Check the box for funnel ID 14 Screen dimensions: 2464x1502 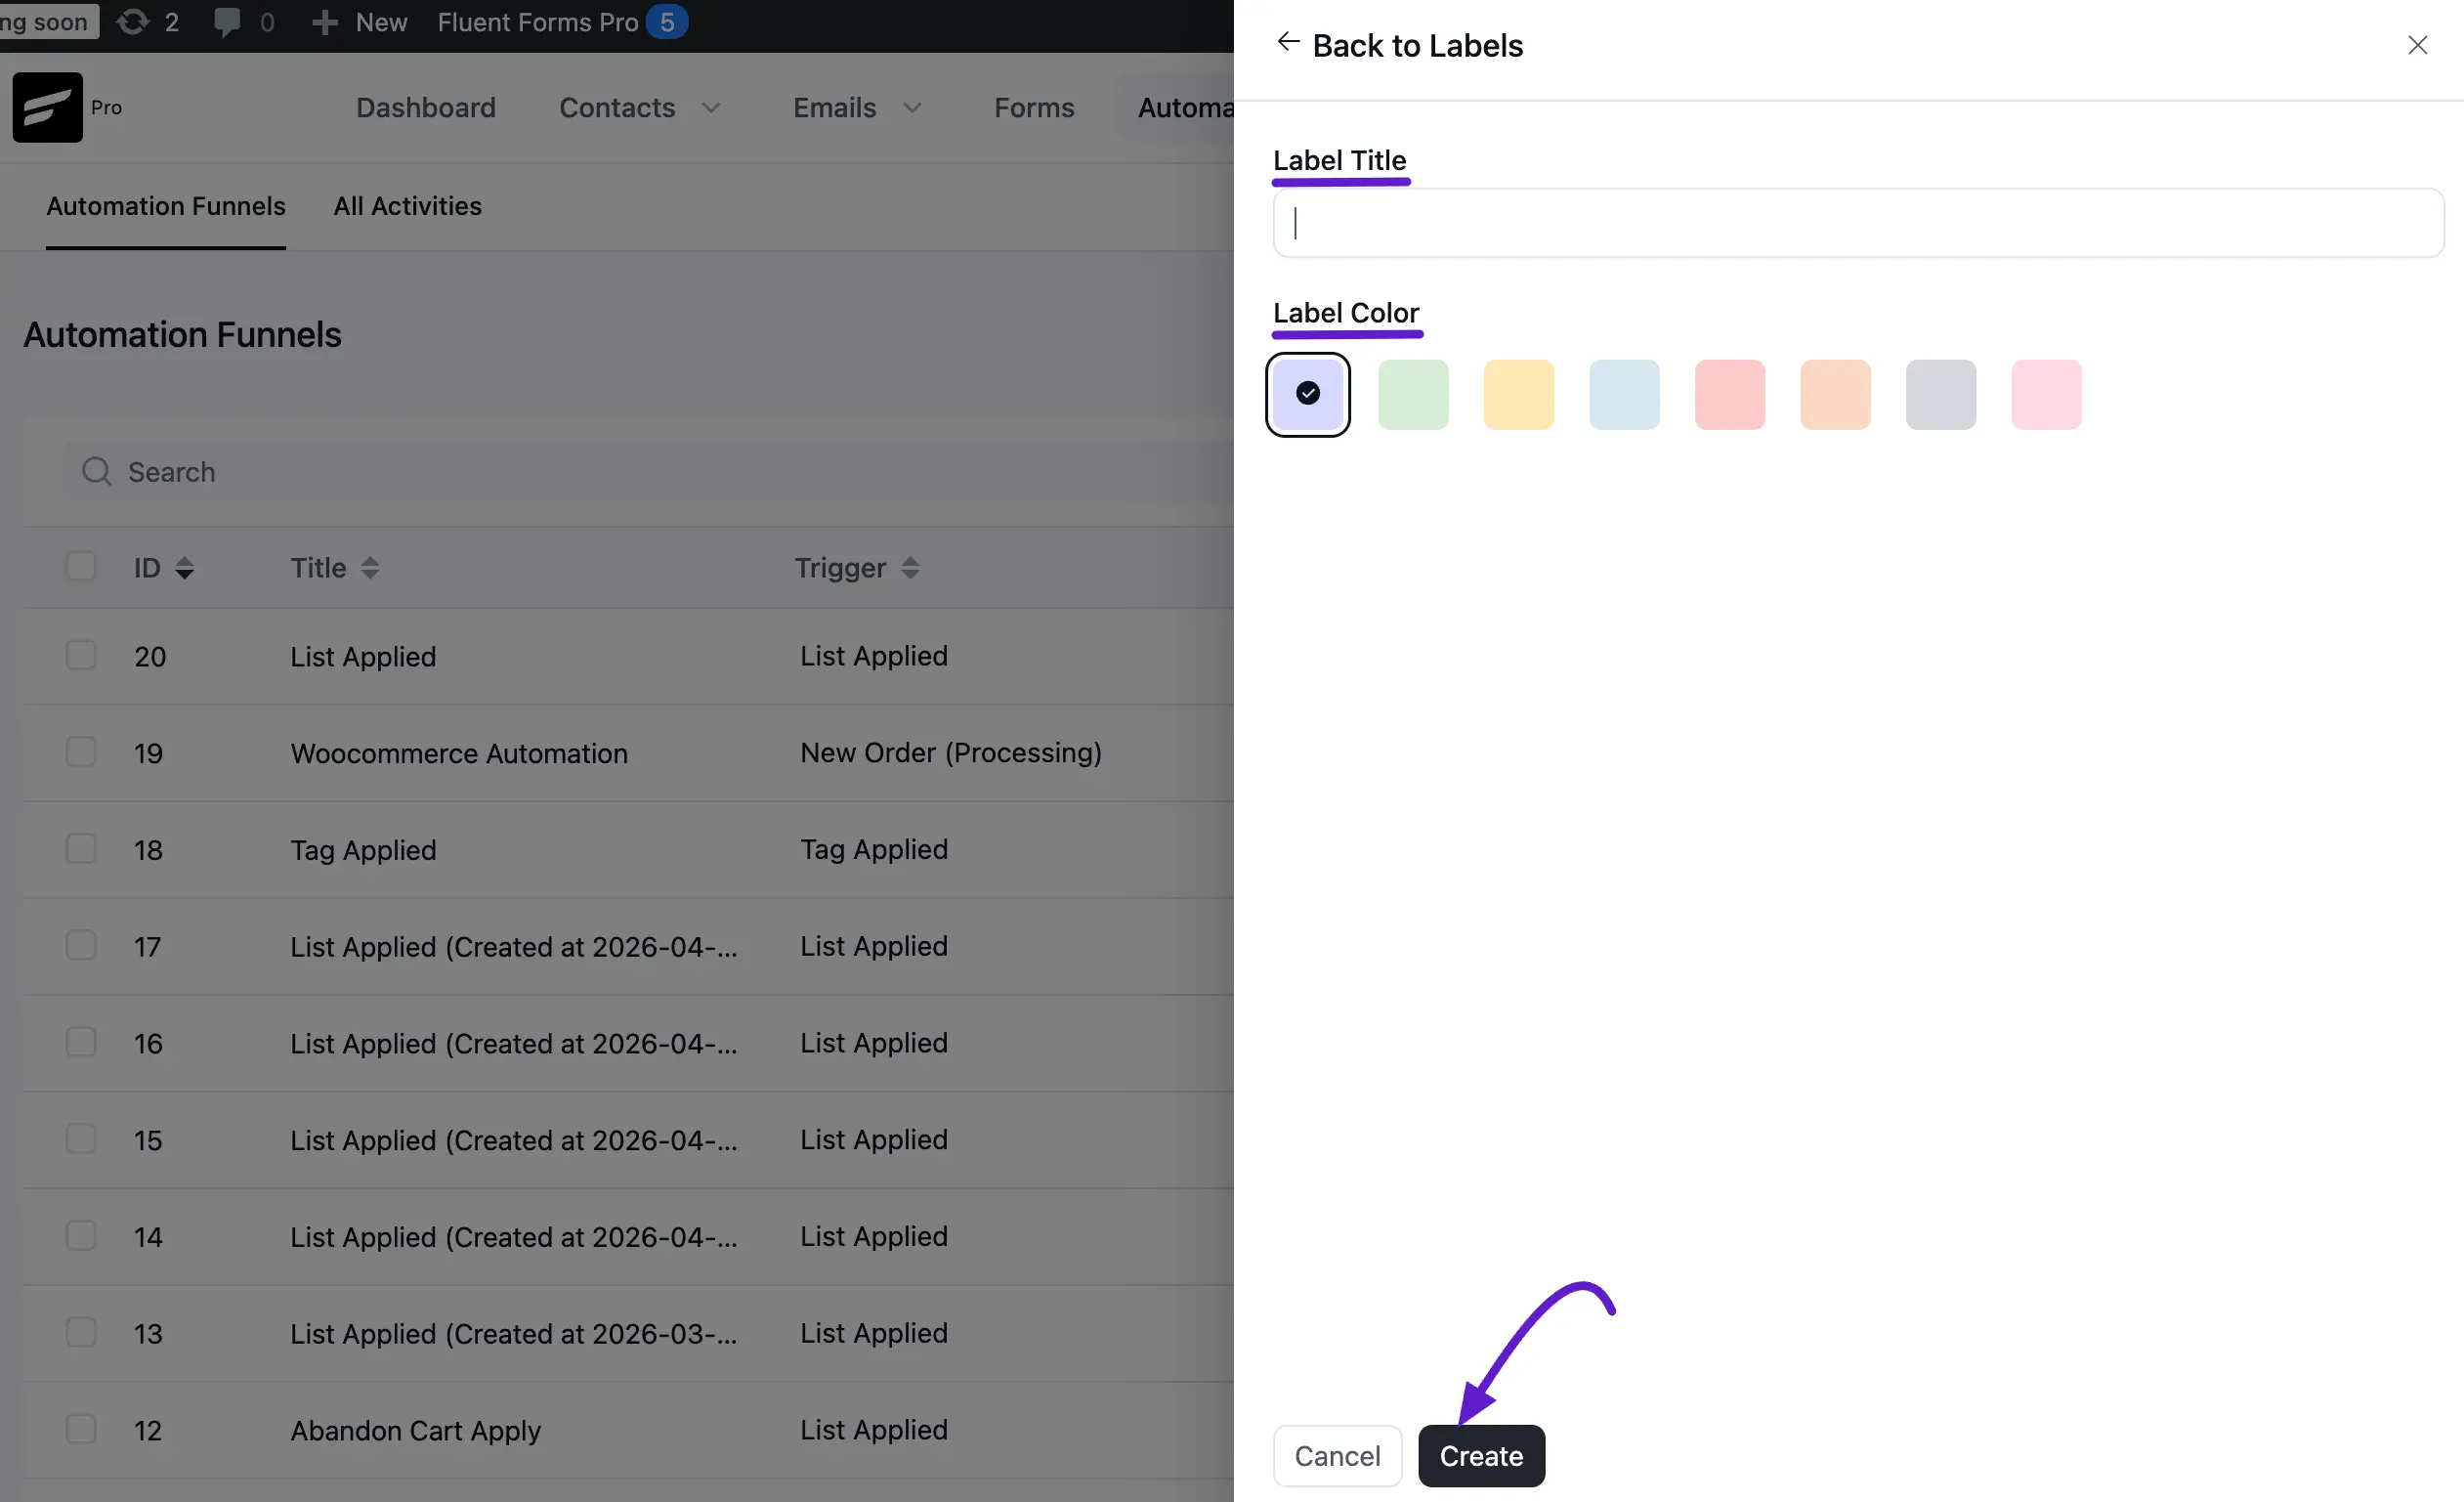tap(81, 1236)
